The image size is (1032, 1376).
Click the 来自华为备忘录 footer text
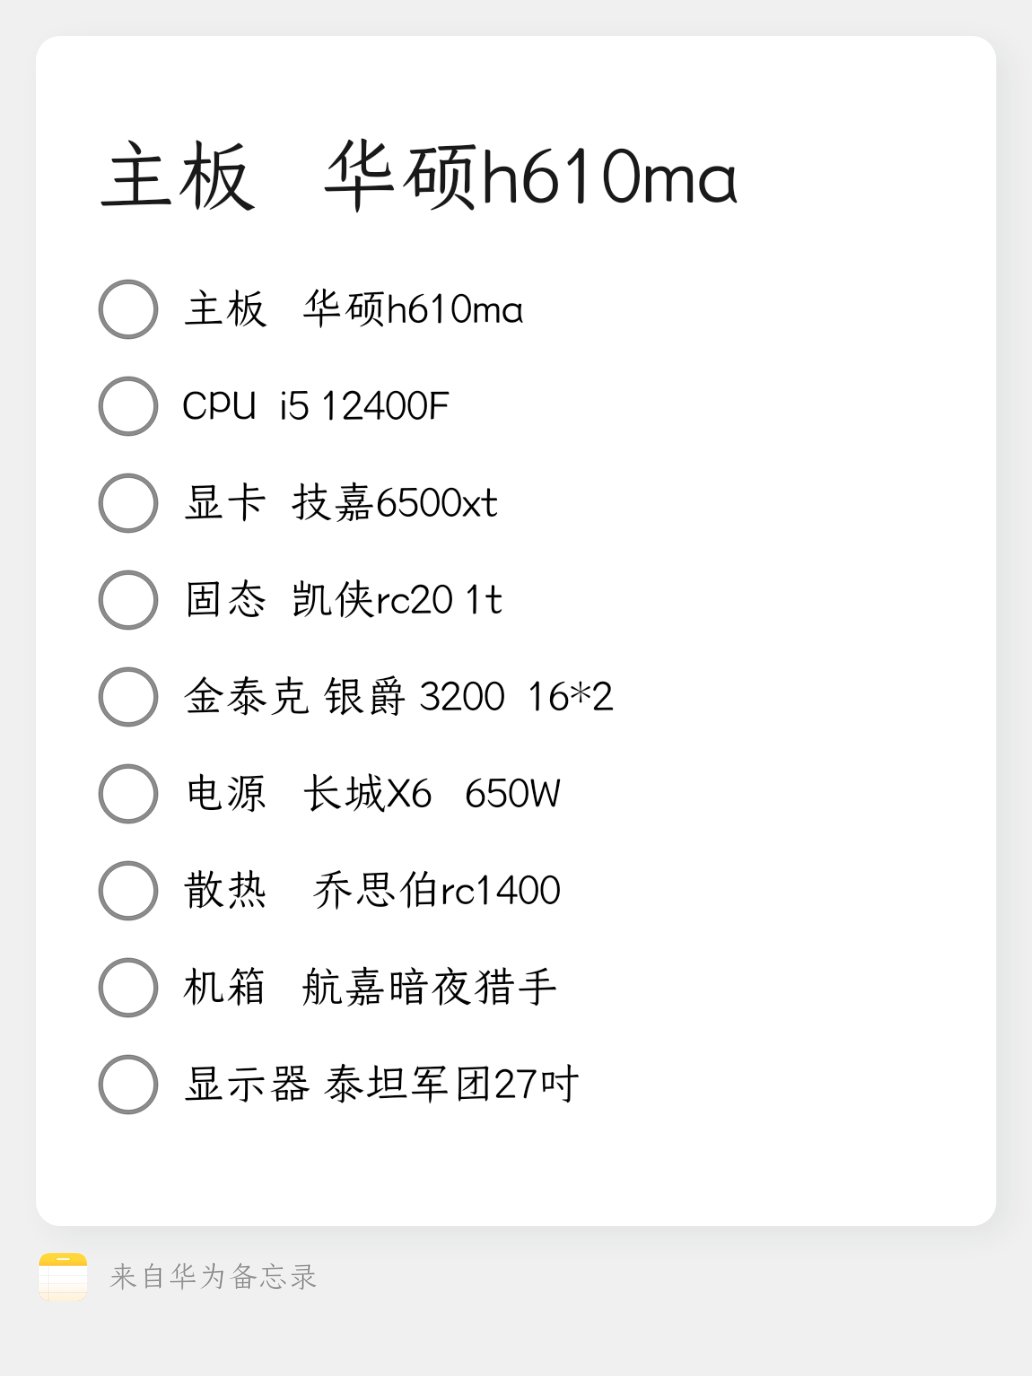point(213,1277)
